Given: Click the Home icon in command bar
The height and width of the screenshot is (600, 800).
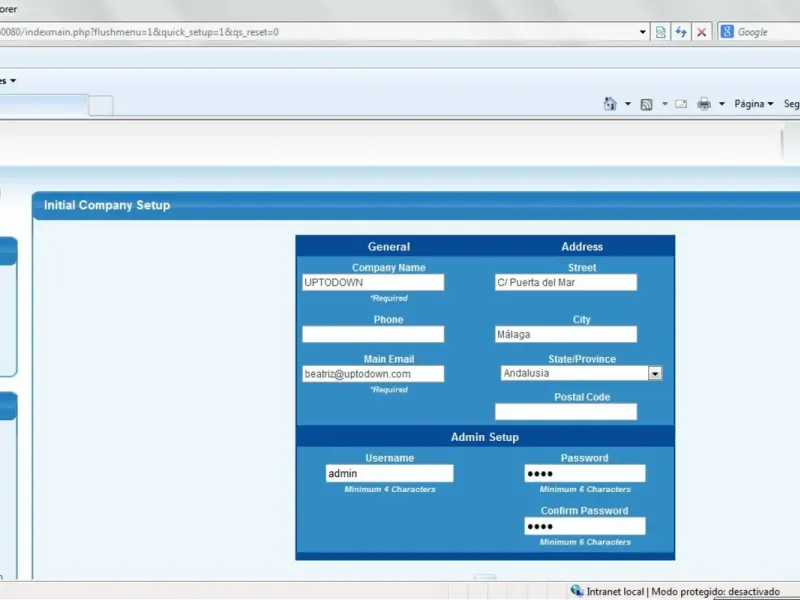Looking at the screenshot, I should tap(610, 104).
